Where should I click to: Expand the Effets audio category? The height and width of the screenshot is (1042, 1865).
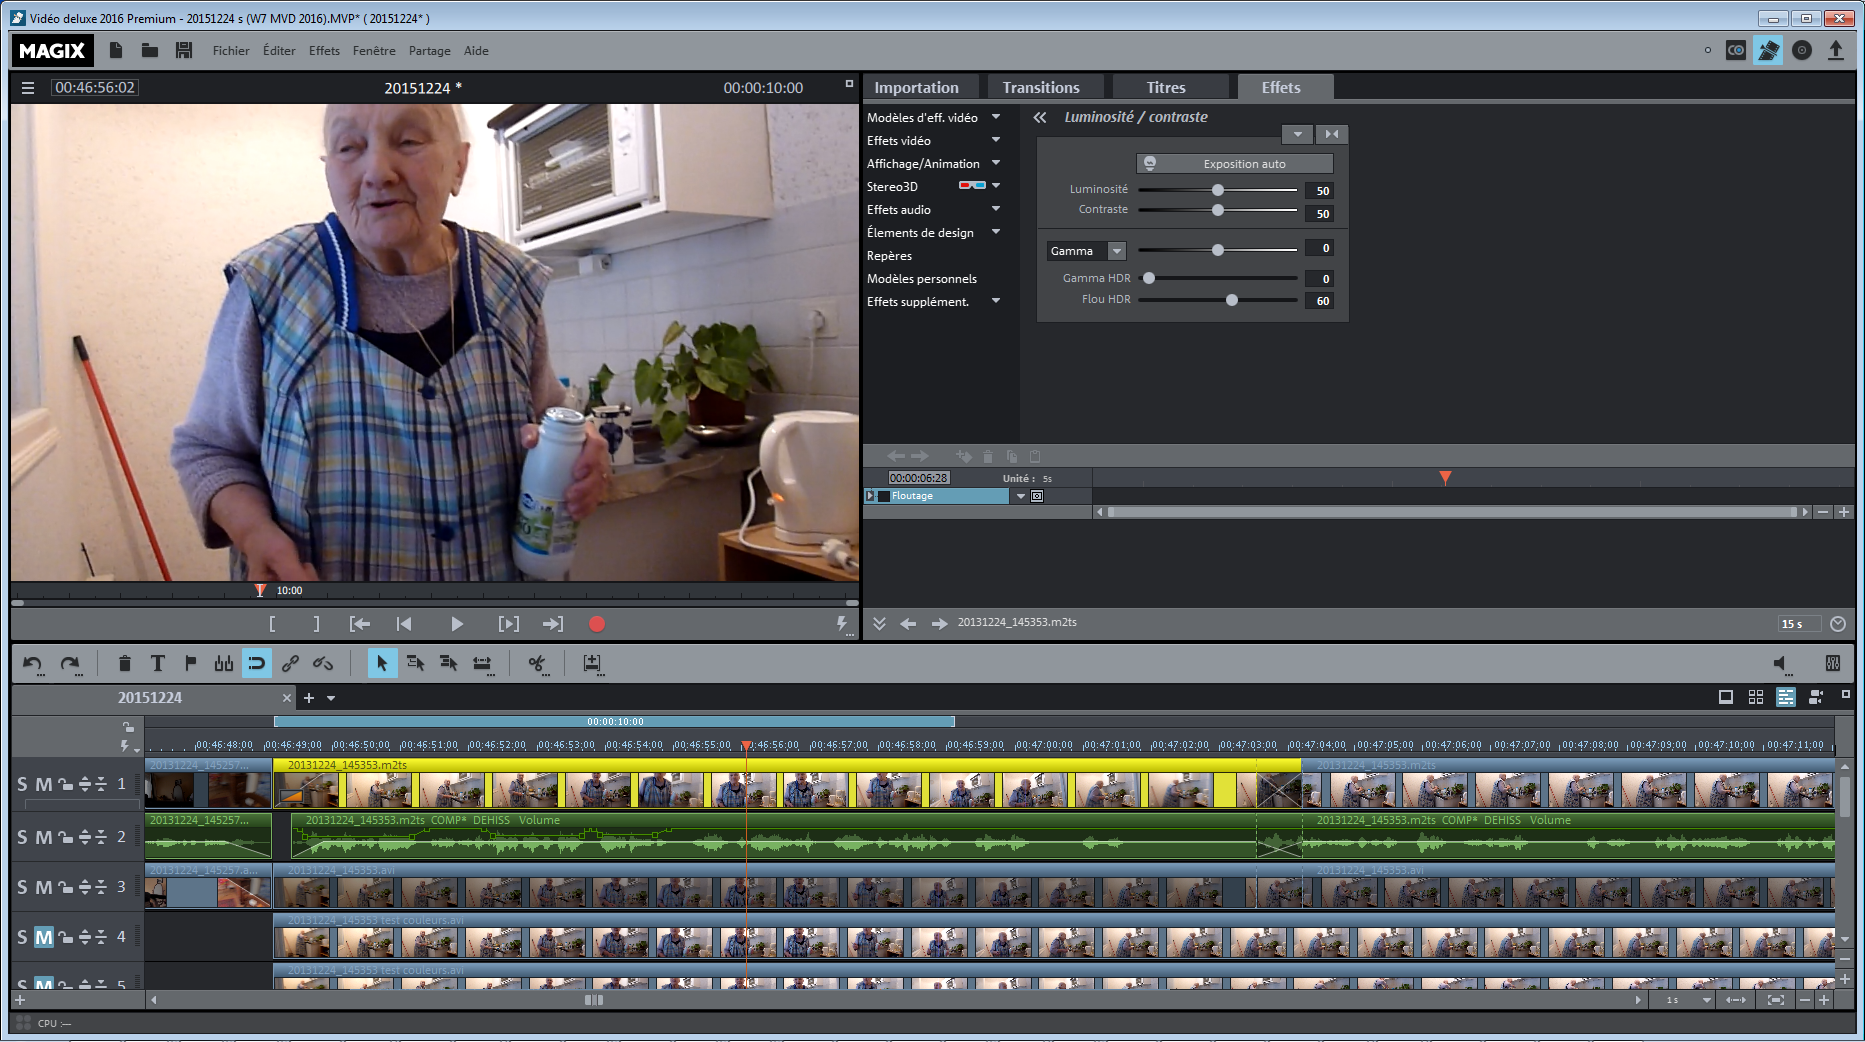click(996, 209)
